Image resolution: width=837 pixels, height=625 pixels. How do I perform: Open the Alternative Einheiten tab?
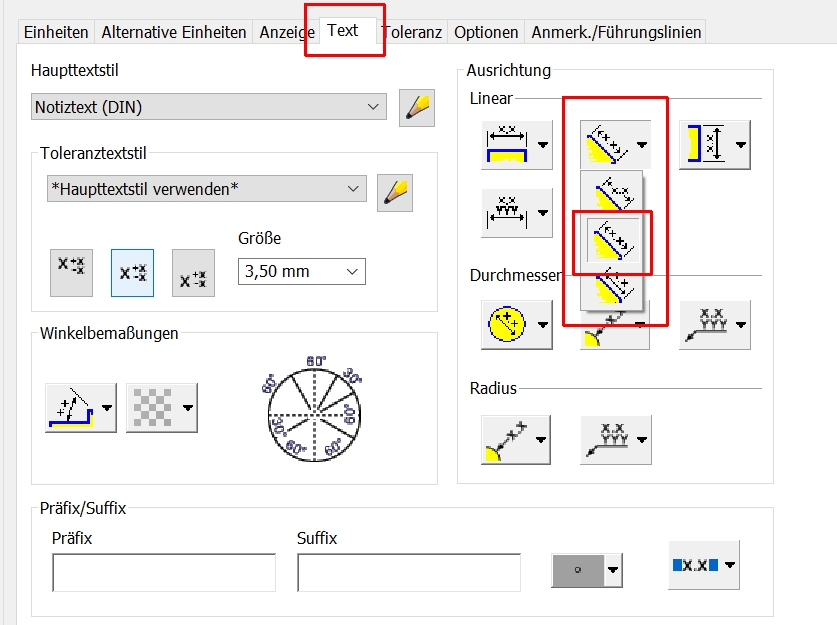point(174,32)
